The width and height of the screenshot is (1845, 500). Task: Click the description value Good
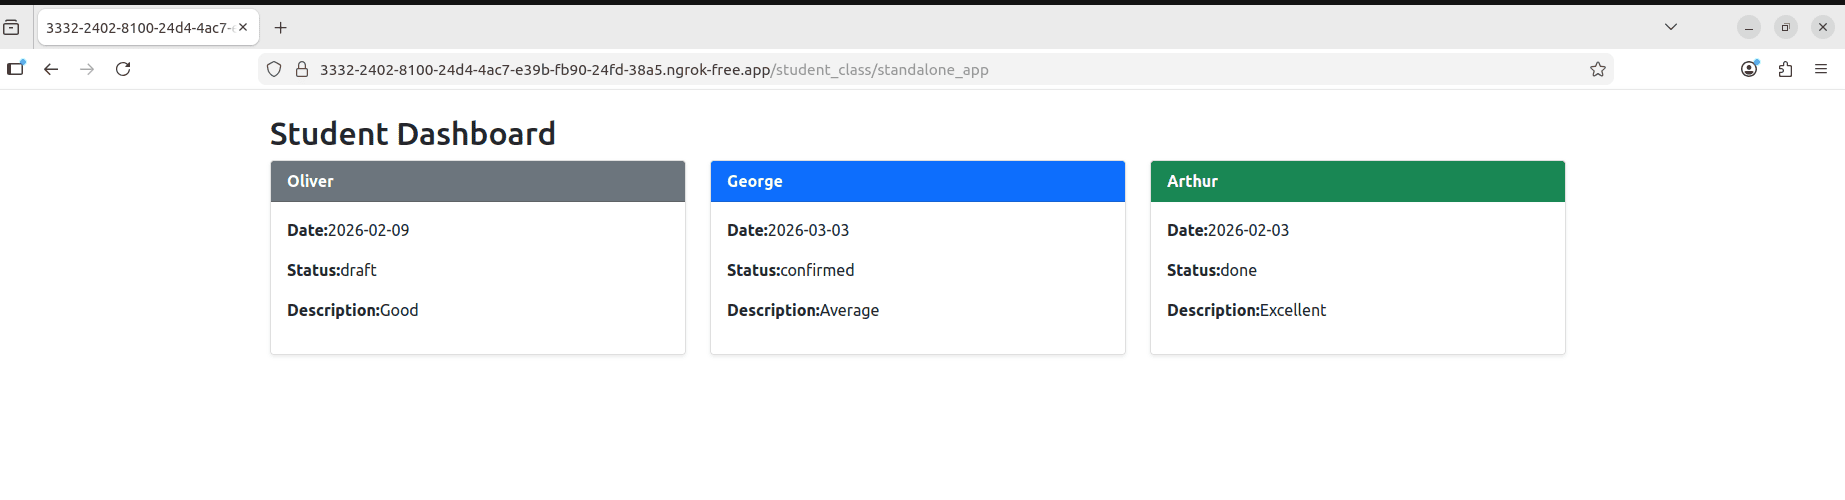399,310
